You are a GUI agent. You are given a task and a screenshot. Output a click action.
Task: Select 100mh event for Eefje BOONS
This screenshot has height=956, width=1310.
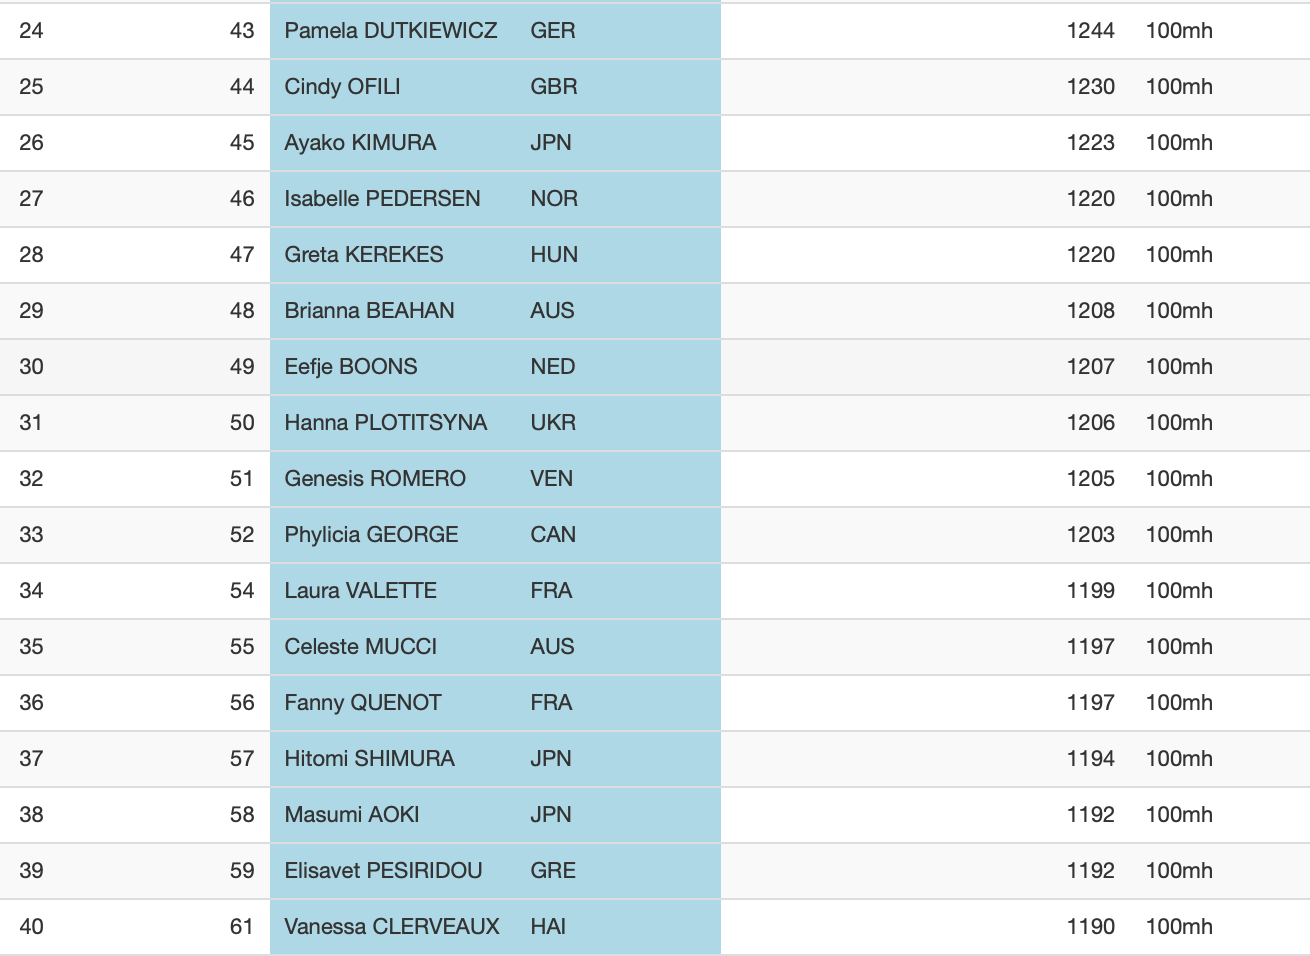[1179, 367]
